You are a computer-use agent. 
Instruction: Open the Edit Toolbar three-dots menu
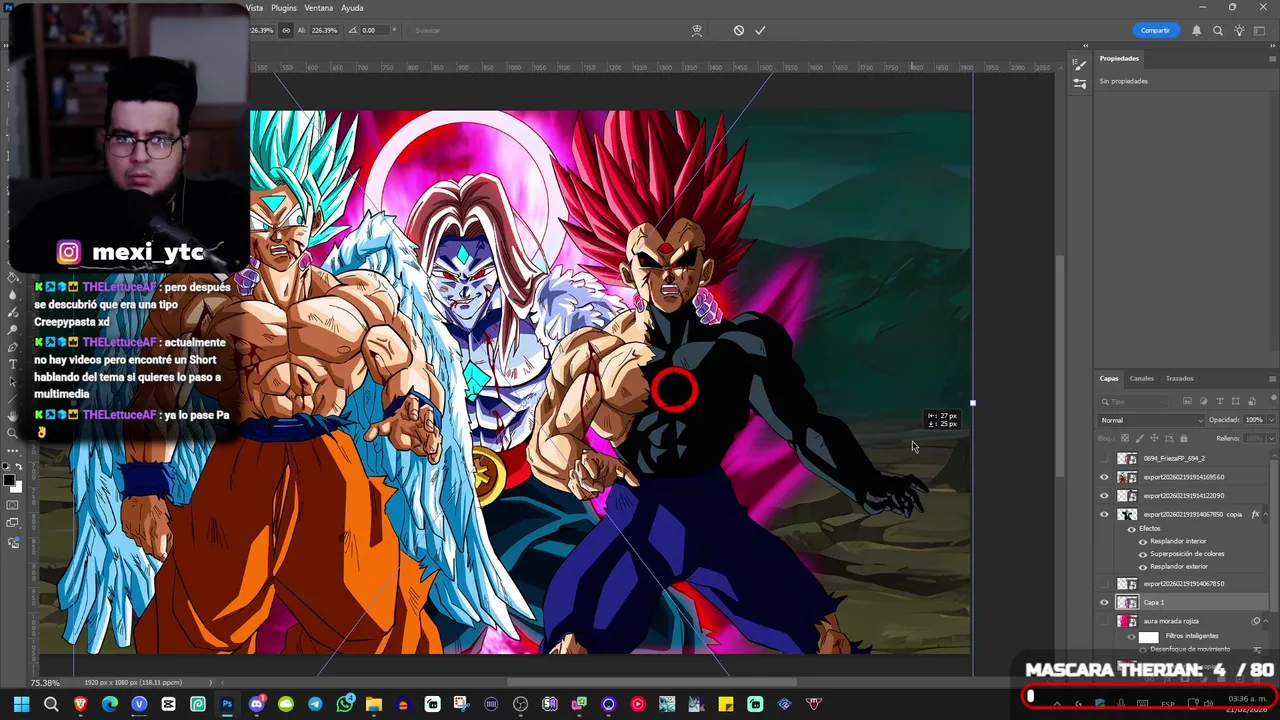(13, 451)
